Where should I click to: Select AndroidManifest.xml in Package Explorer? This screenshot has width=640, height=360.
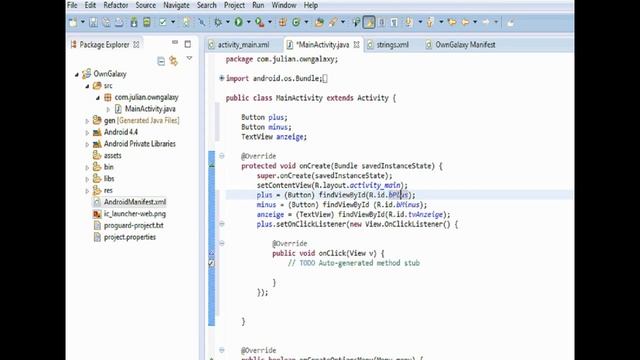pyautogui.click(x=135, y=202)
